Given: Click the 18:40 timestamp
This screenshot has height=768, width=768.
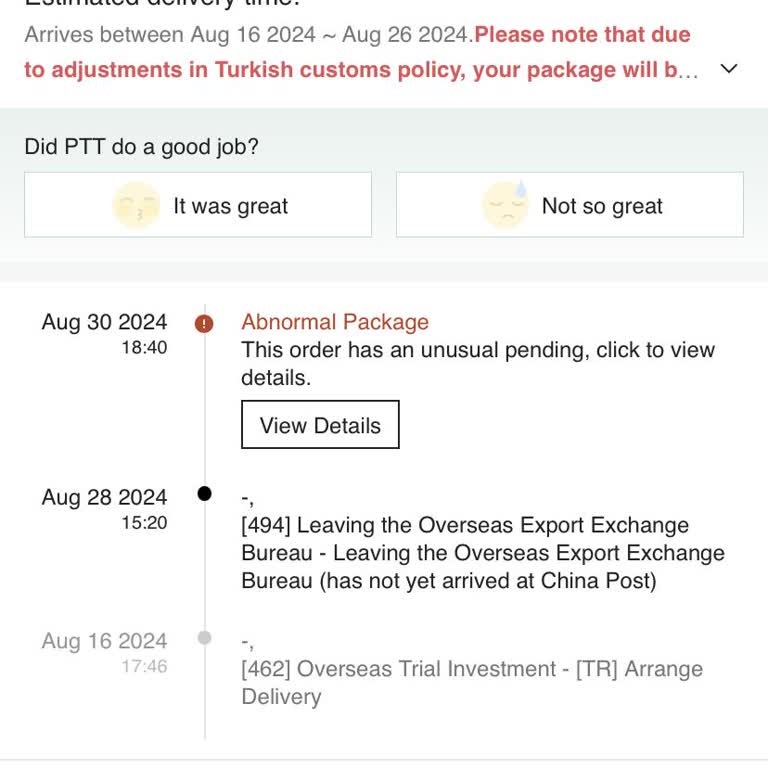Looking at the screenshot, I should pos(144,347).
